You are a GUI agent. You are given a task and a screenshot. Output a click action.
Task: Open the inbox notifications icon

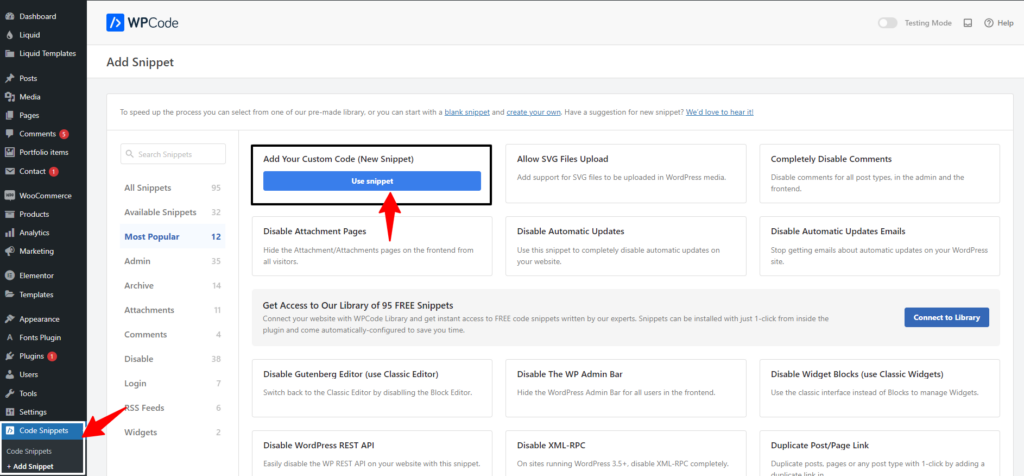coord(967,22)
